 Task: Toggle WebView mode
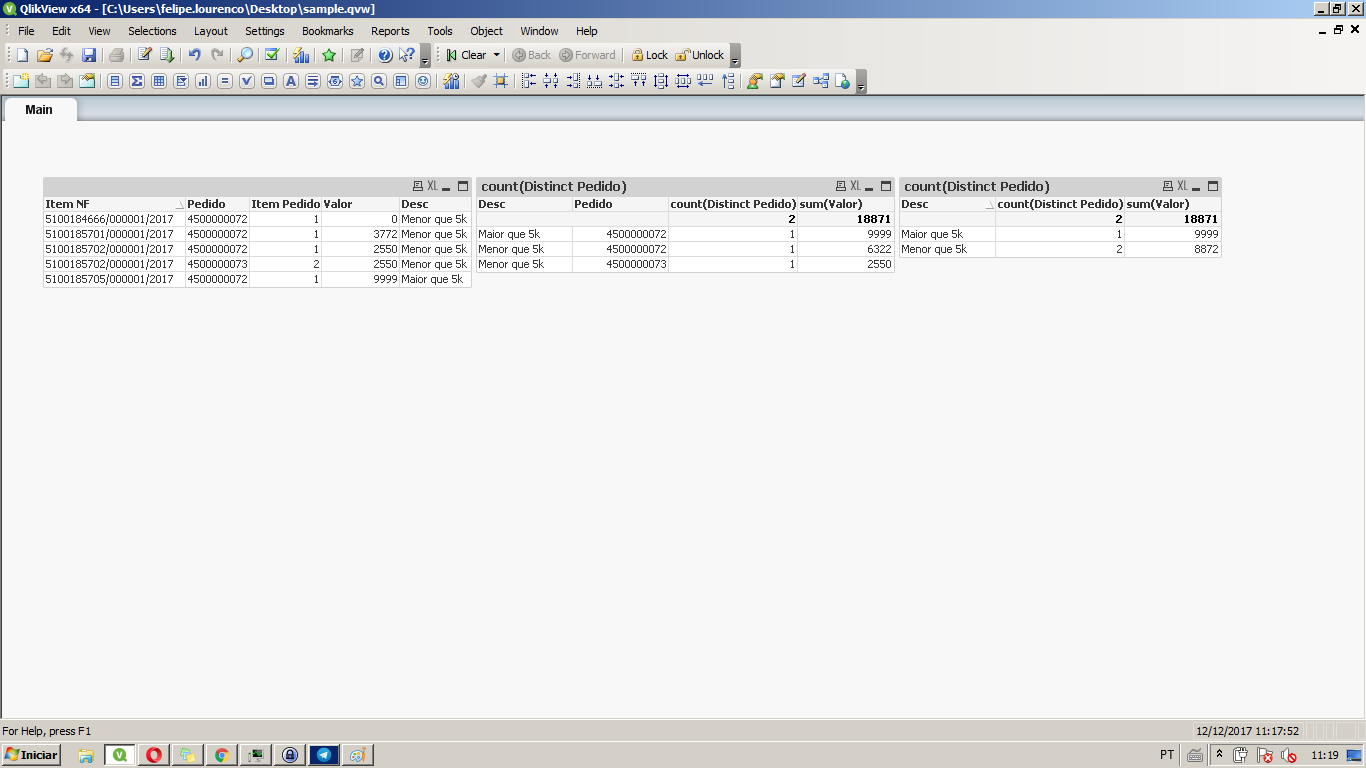(x=843, y=81)
